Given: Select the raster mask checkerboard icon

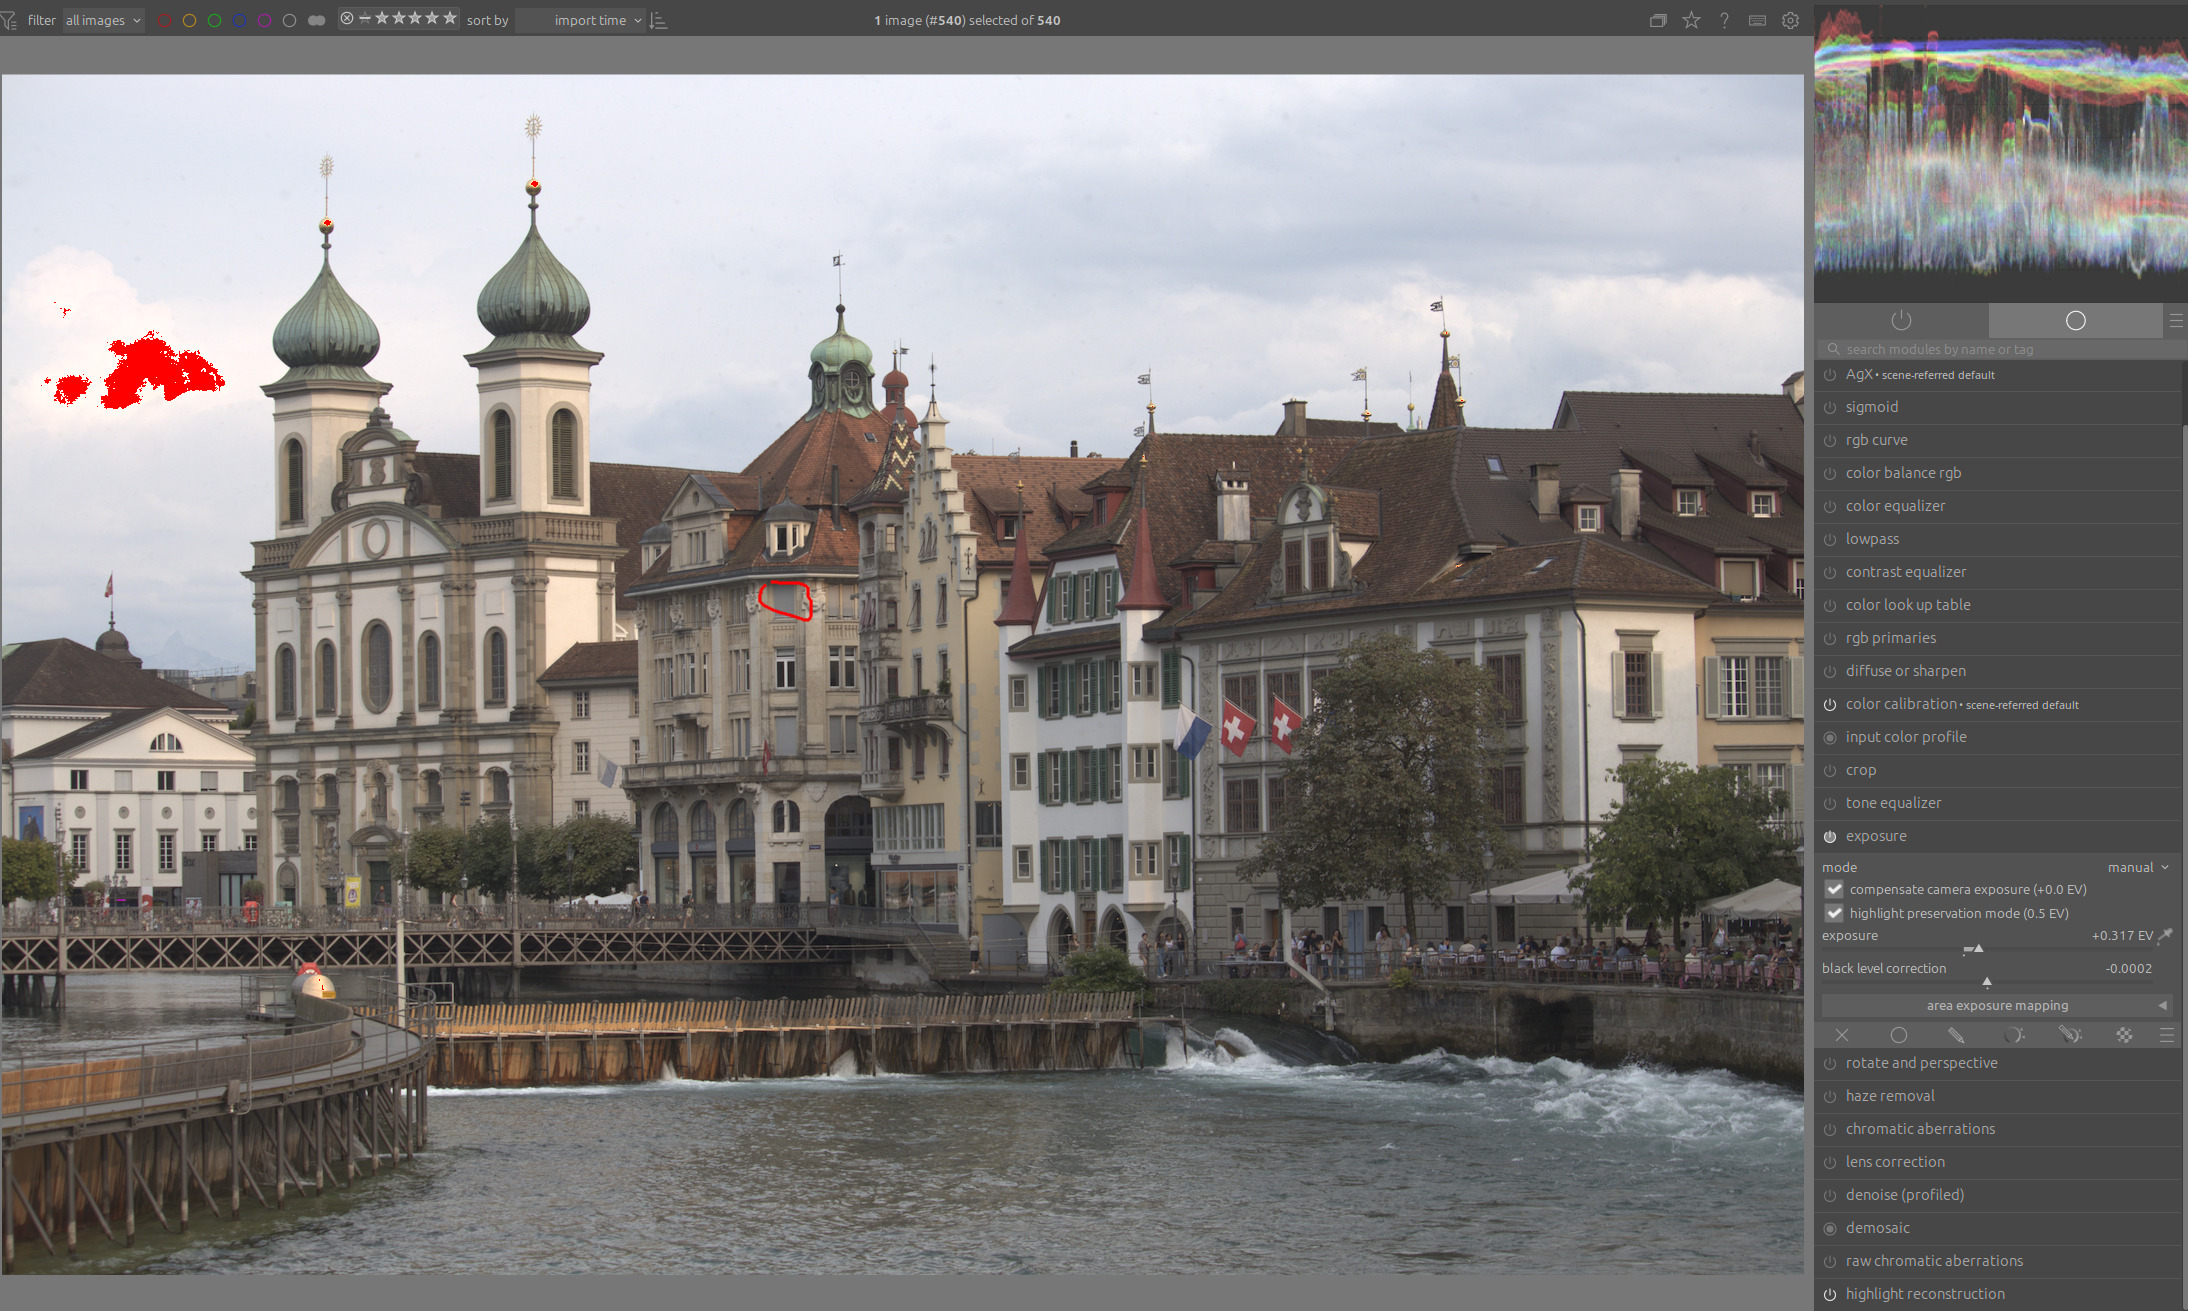Looking at the screenshot, I should point(2124,1035).
